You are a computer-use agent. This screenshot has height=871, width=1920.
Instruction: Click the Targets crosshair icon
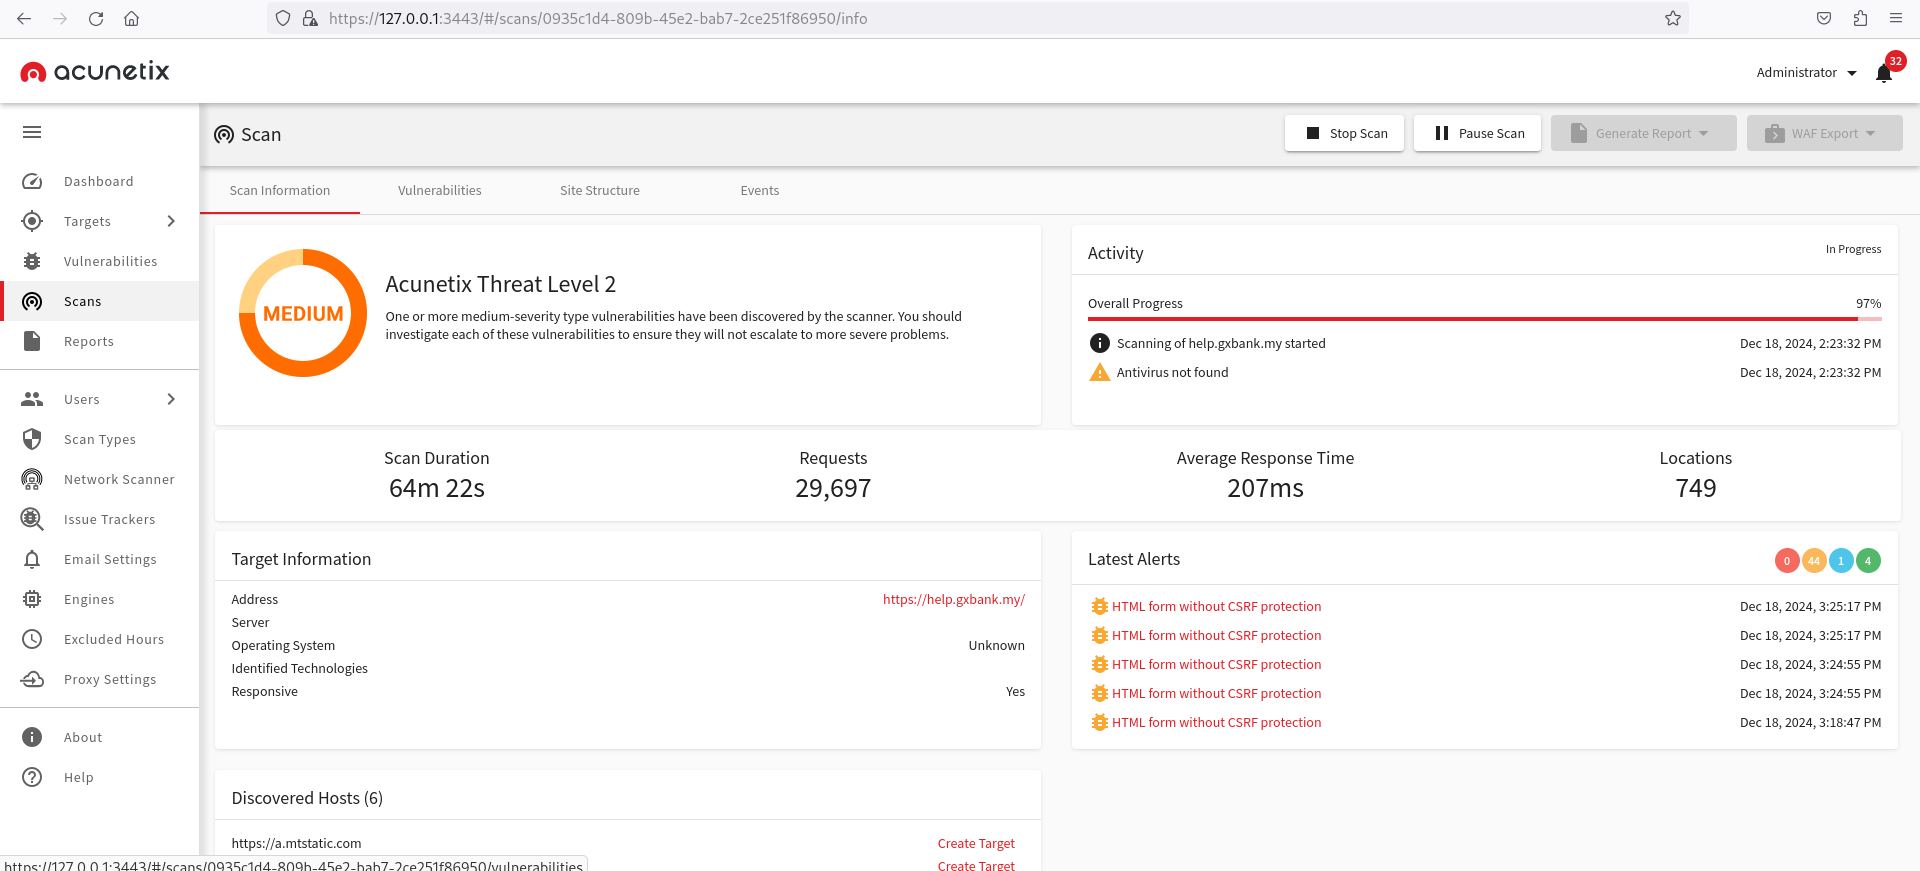tap(32, 221)
